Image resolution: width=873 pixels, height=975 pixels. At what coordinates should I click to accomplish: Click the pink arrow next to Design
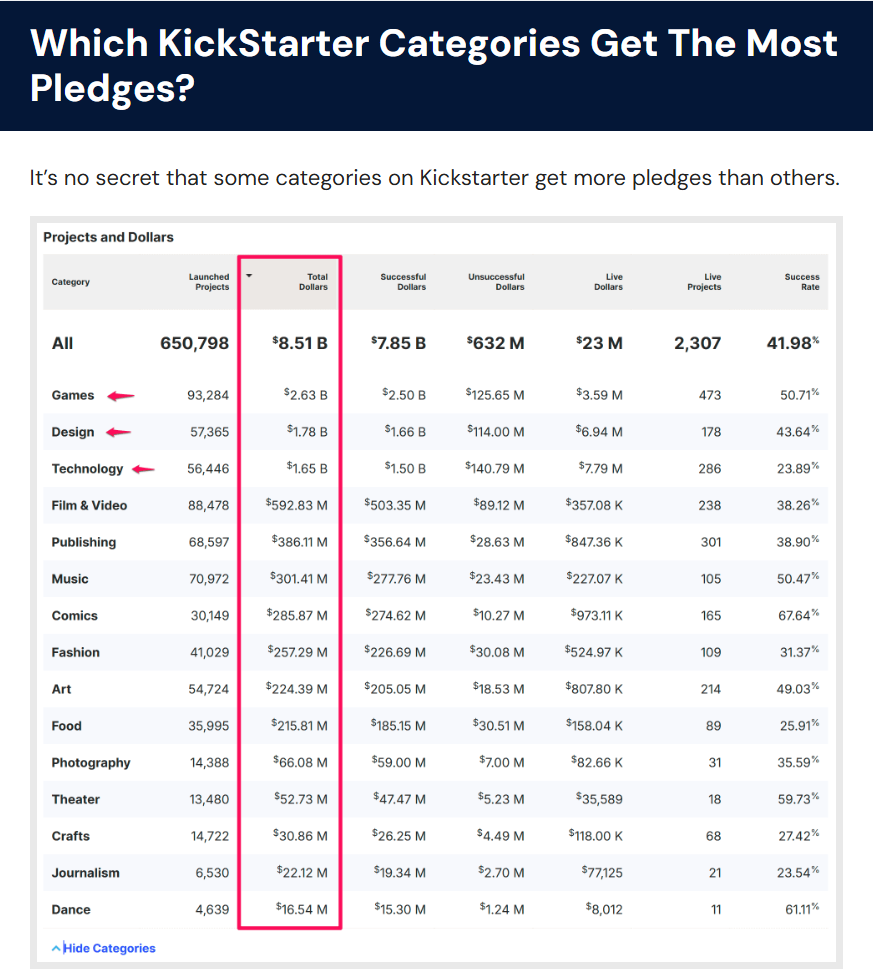click(x=118, y=433)
